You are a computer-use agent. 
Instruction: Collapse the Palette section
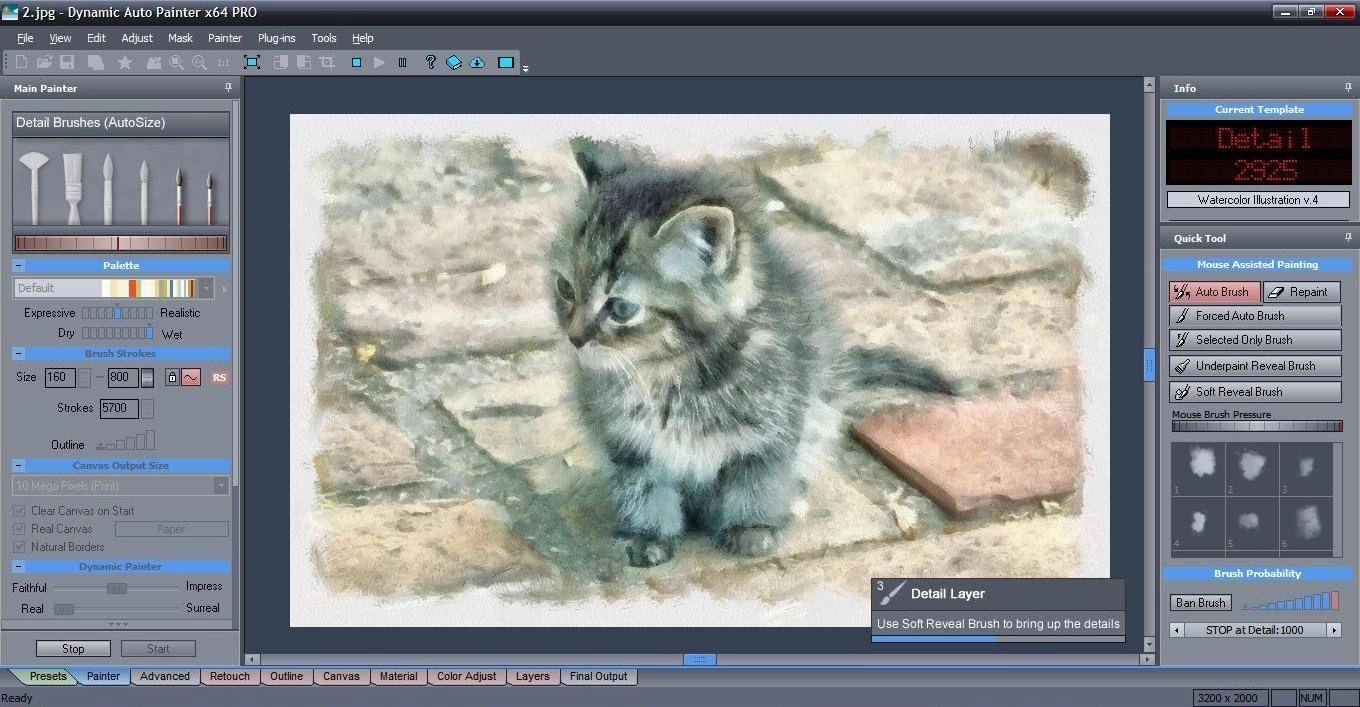pos(19,266)
